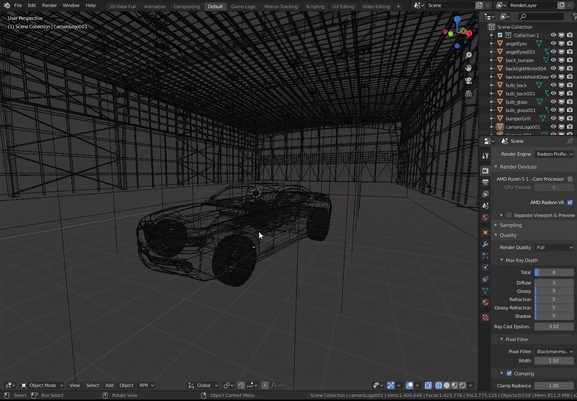
Task: Open the Tool properties tab
Action: click(x=485, y=156)
